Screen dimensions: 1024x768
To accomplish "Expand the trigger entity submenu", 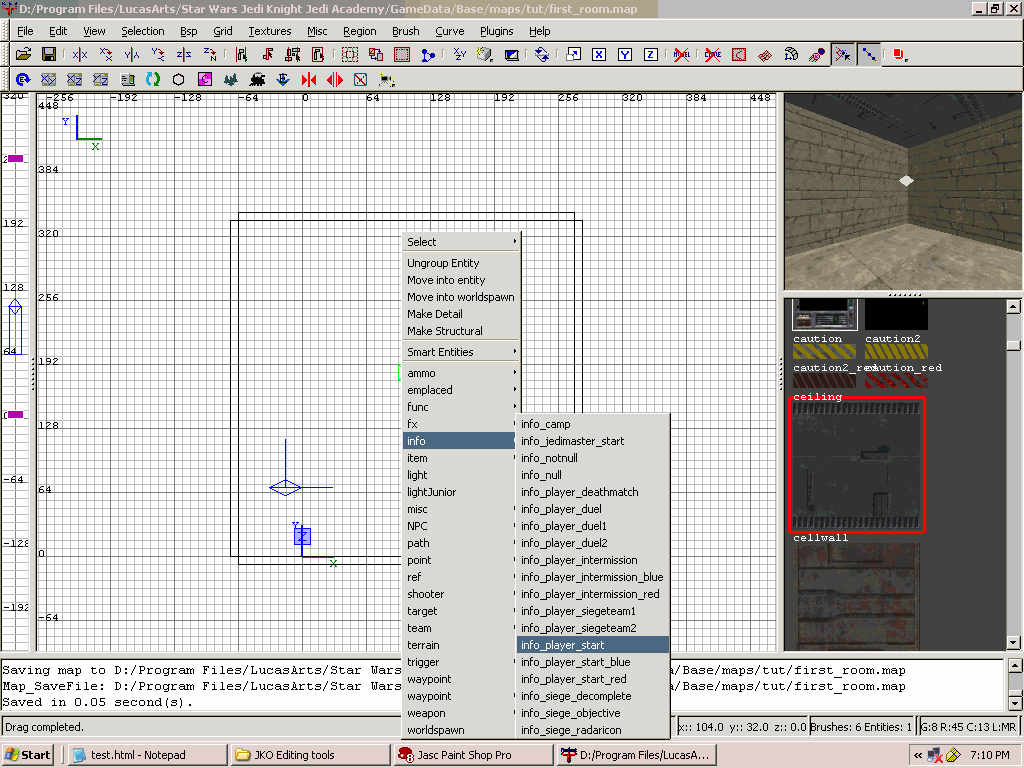I will tap(460, 662).
